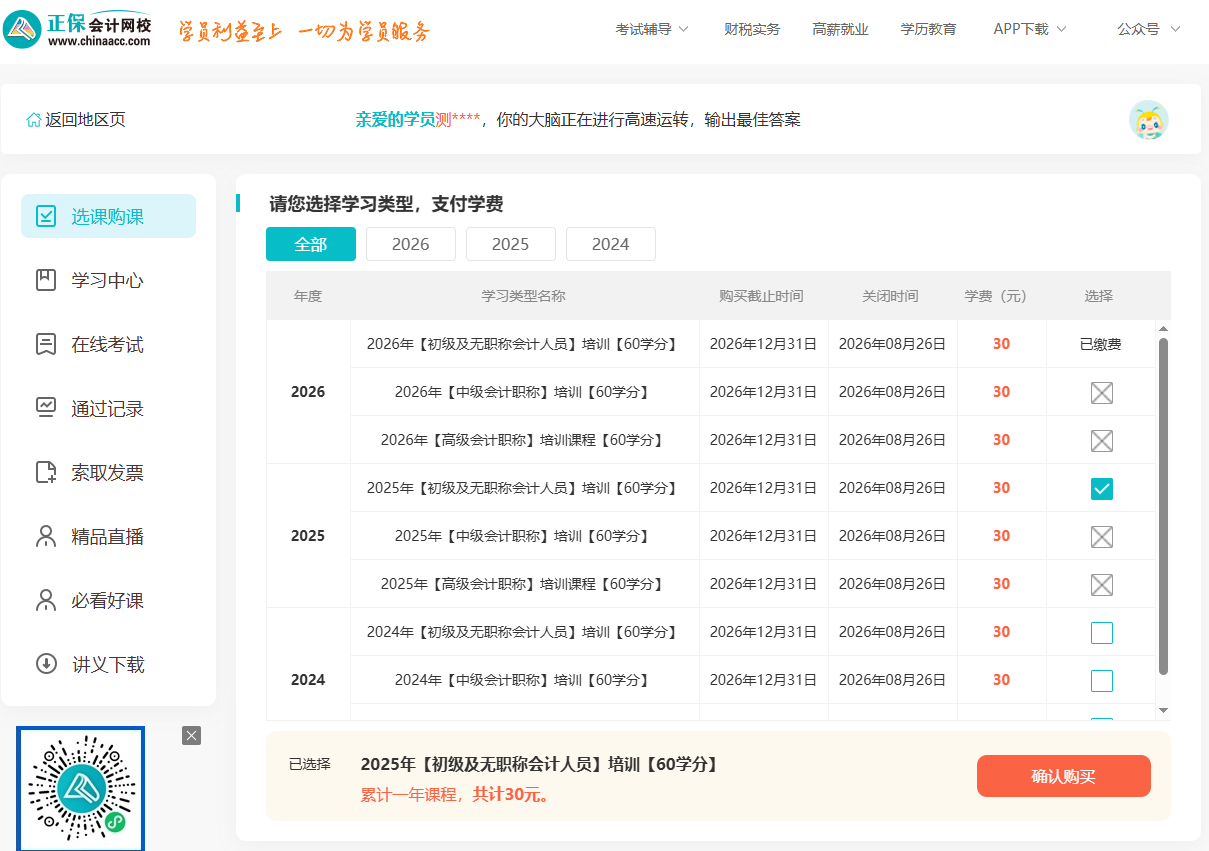Click the 已缴费 status text

(x=1100, y=344)
